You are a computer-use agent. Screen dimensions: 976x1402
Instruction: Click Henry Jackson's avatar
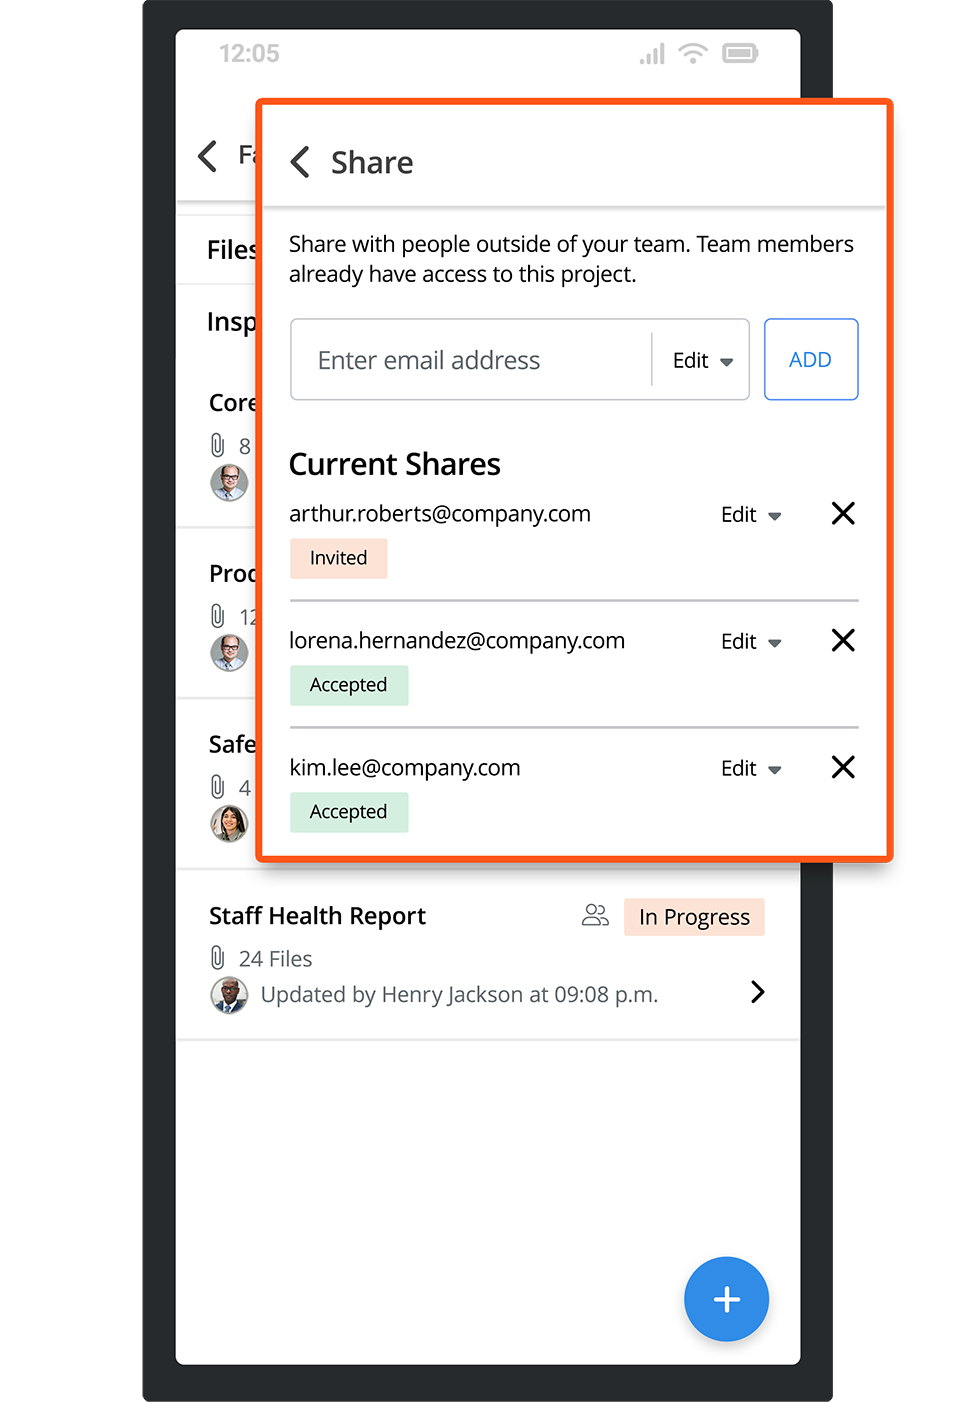(x=229, y=995)
